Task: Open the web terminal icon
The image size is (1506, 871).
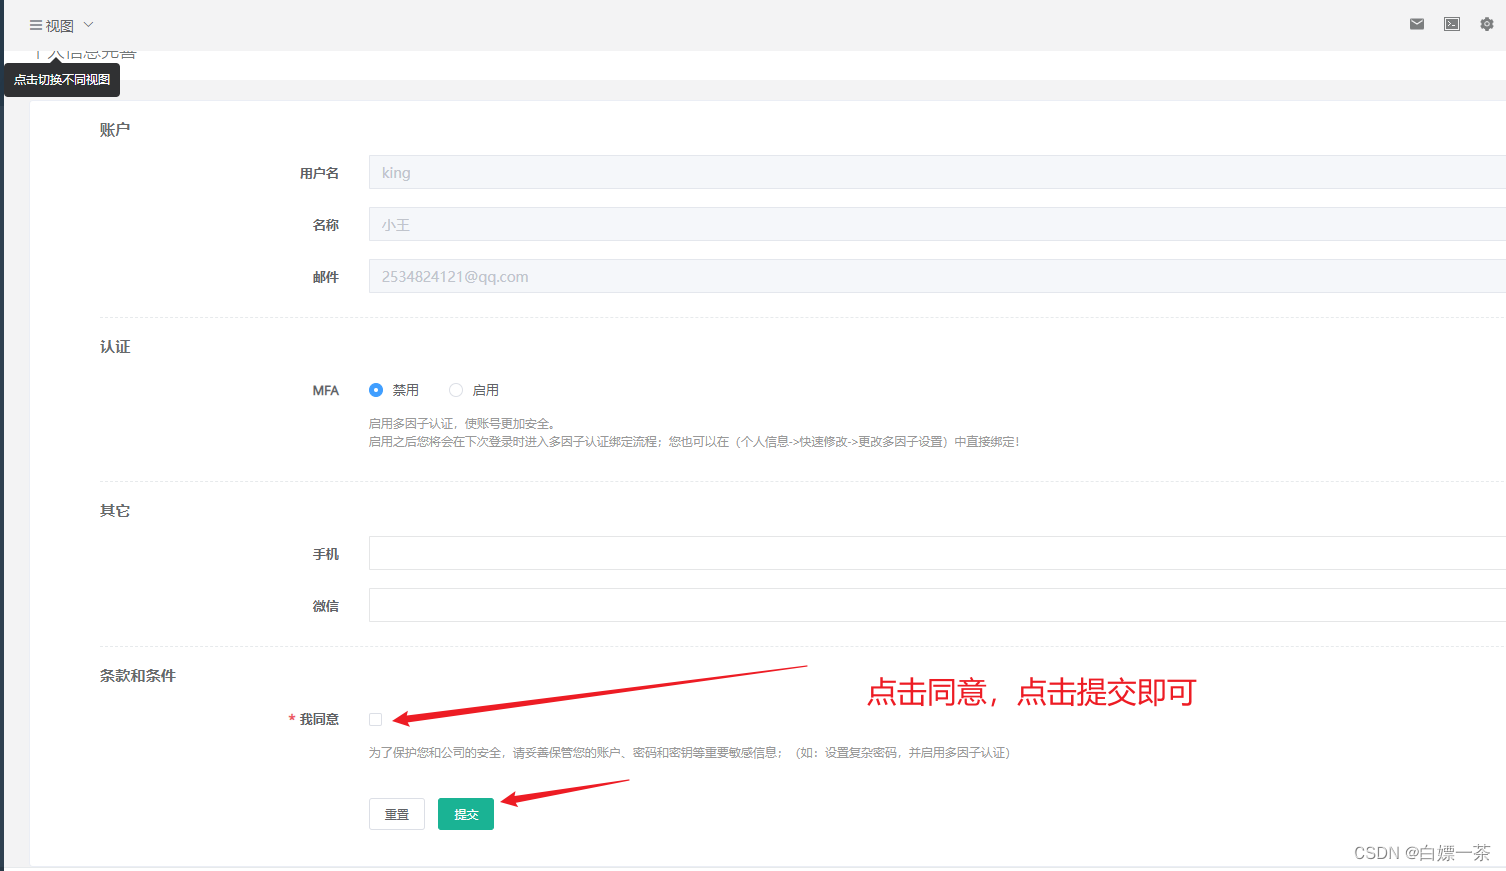Action: point(1452,24)
